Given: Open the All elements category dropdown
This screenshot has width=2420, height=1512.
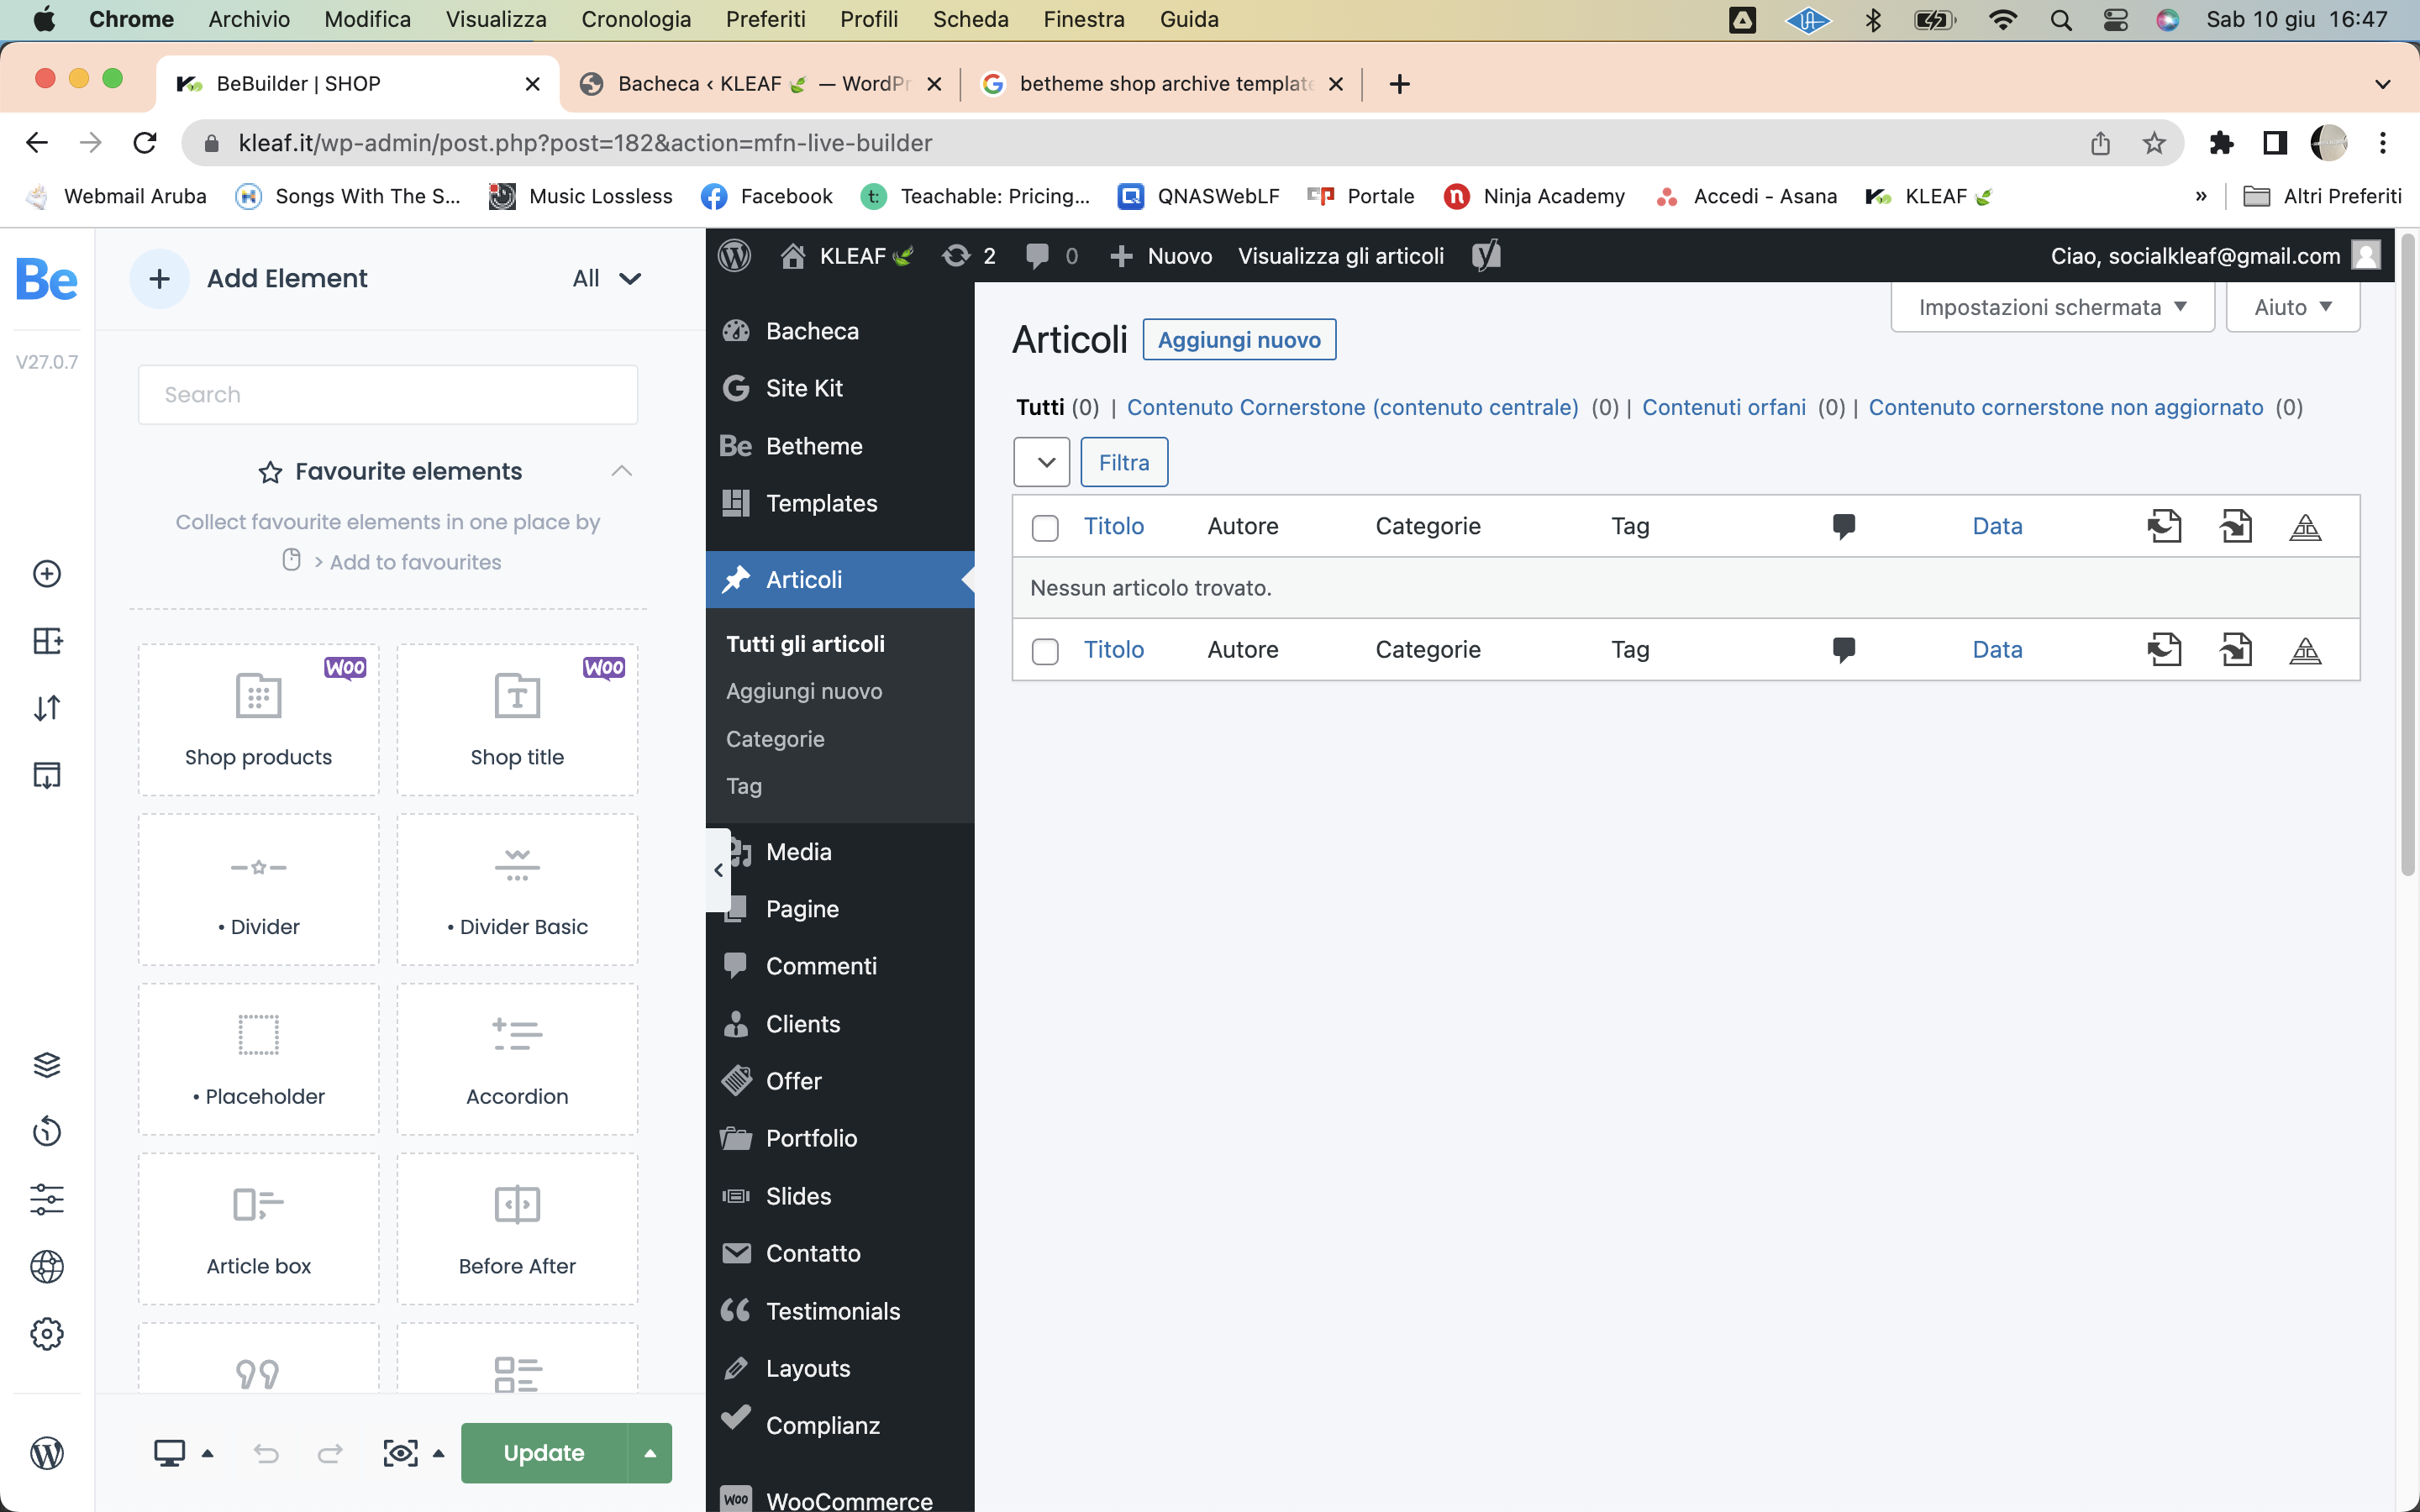Looking at the screenshot, I should pyautogui.click(x=607, y=279).
